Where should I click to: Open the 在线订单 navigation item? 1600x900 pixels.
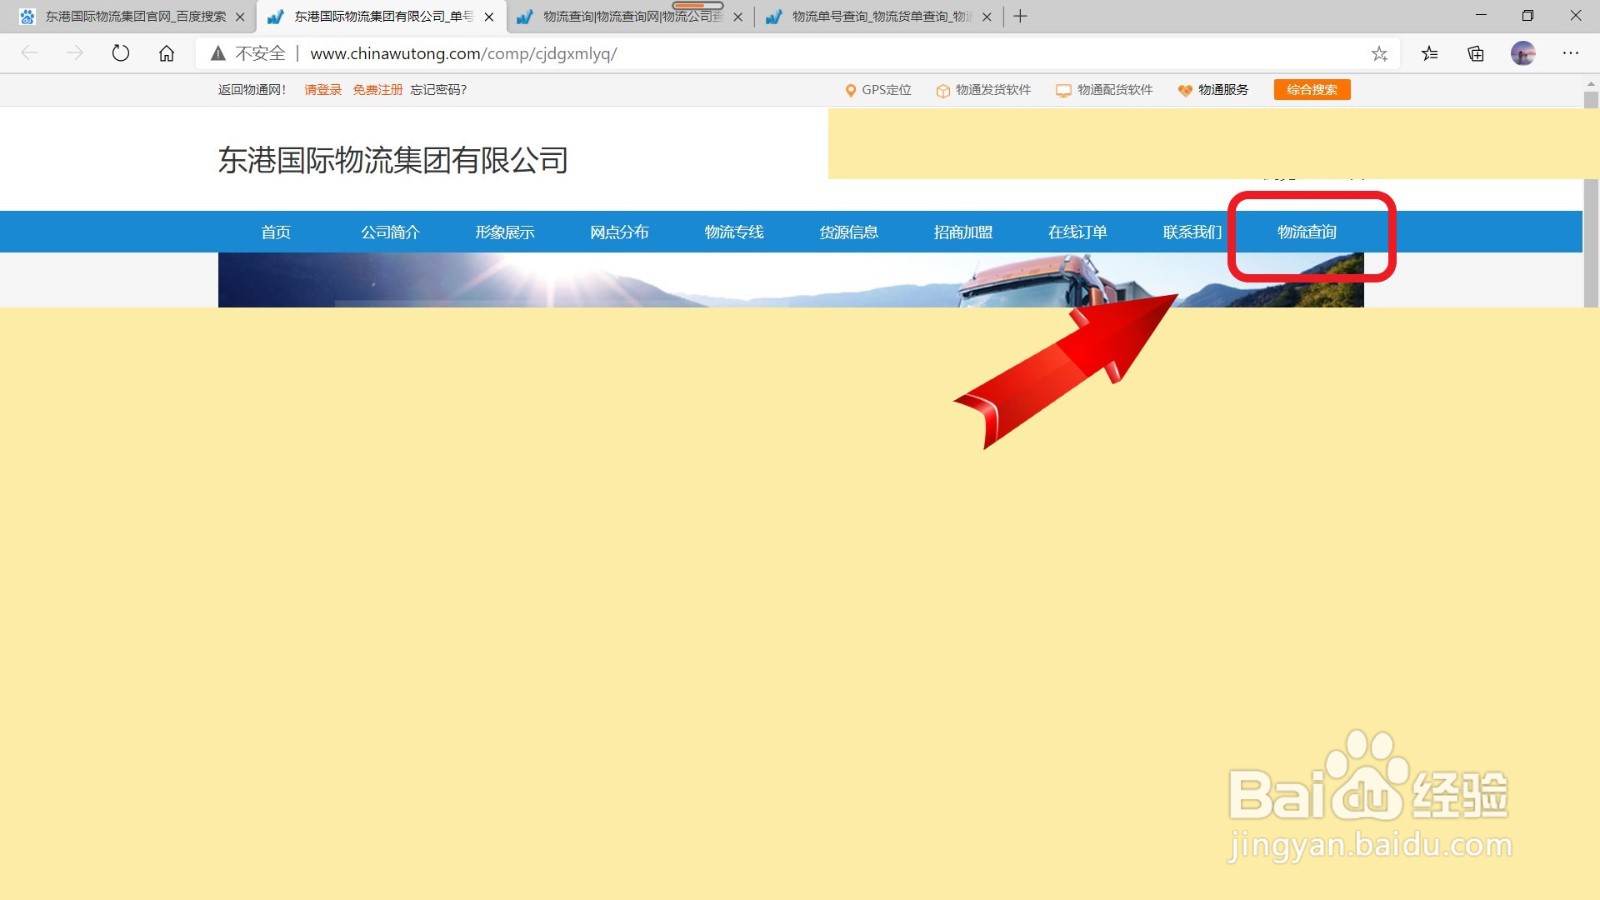(x=1078, y=232)
